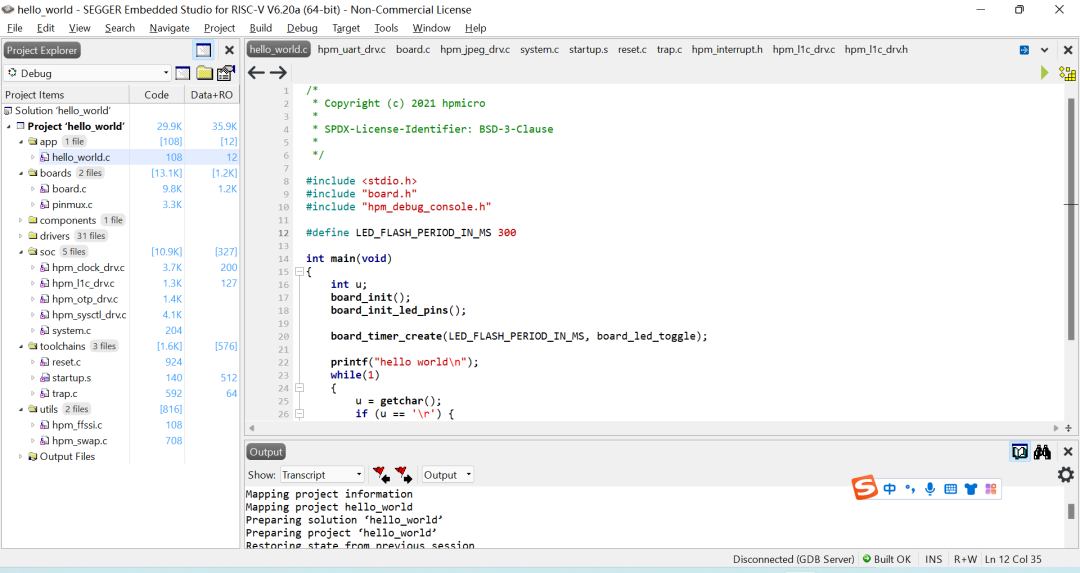The width and height of the screenshot is (1080, 573).
Task: Click the green run arrow in editor toolbar
Action: pyautogui.click(x=1045, y=73)
